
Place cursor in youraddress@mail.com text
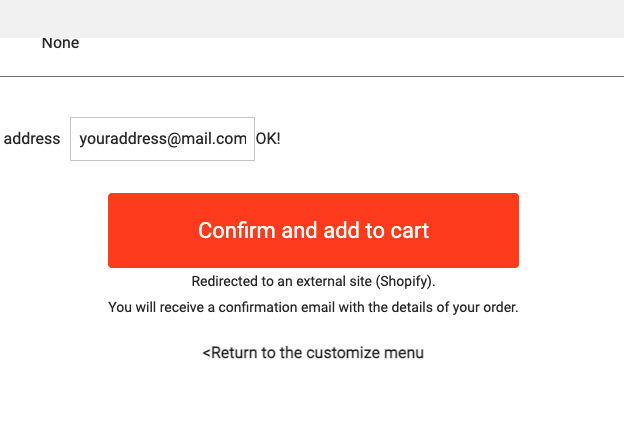(x=163, y=139)
